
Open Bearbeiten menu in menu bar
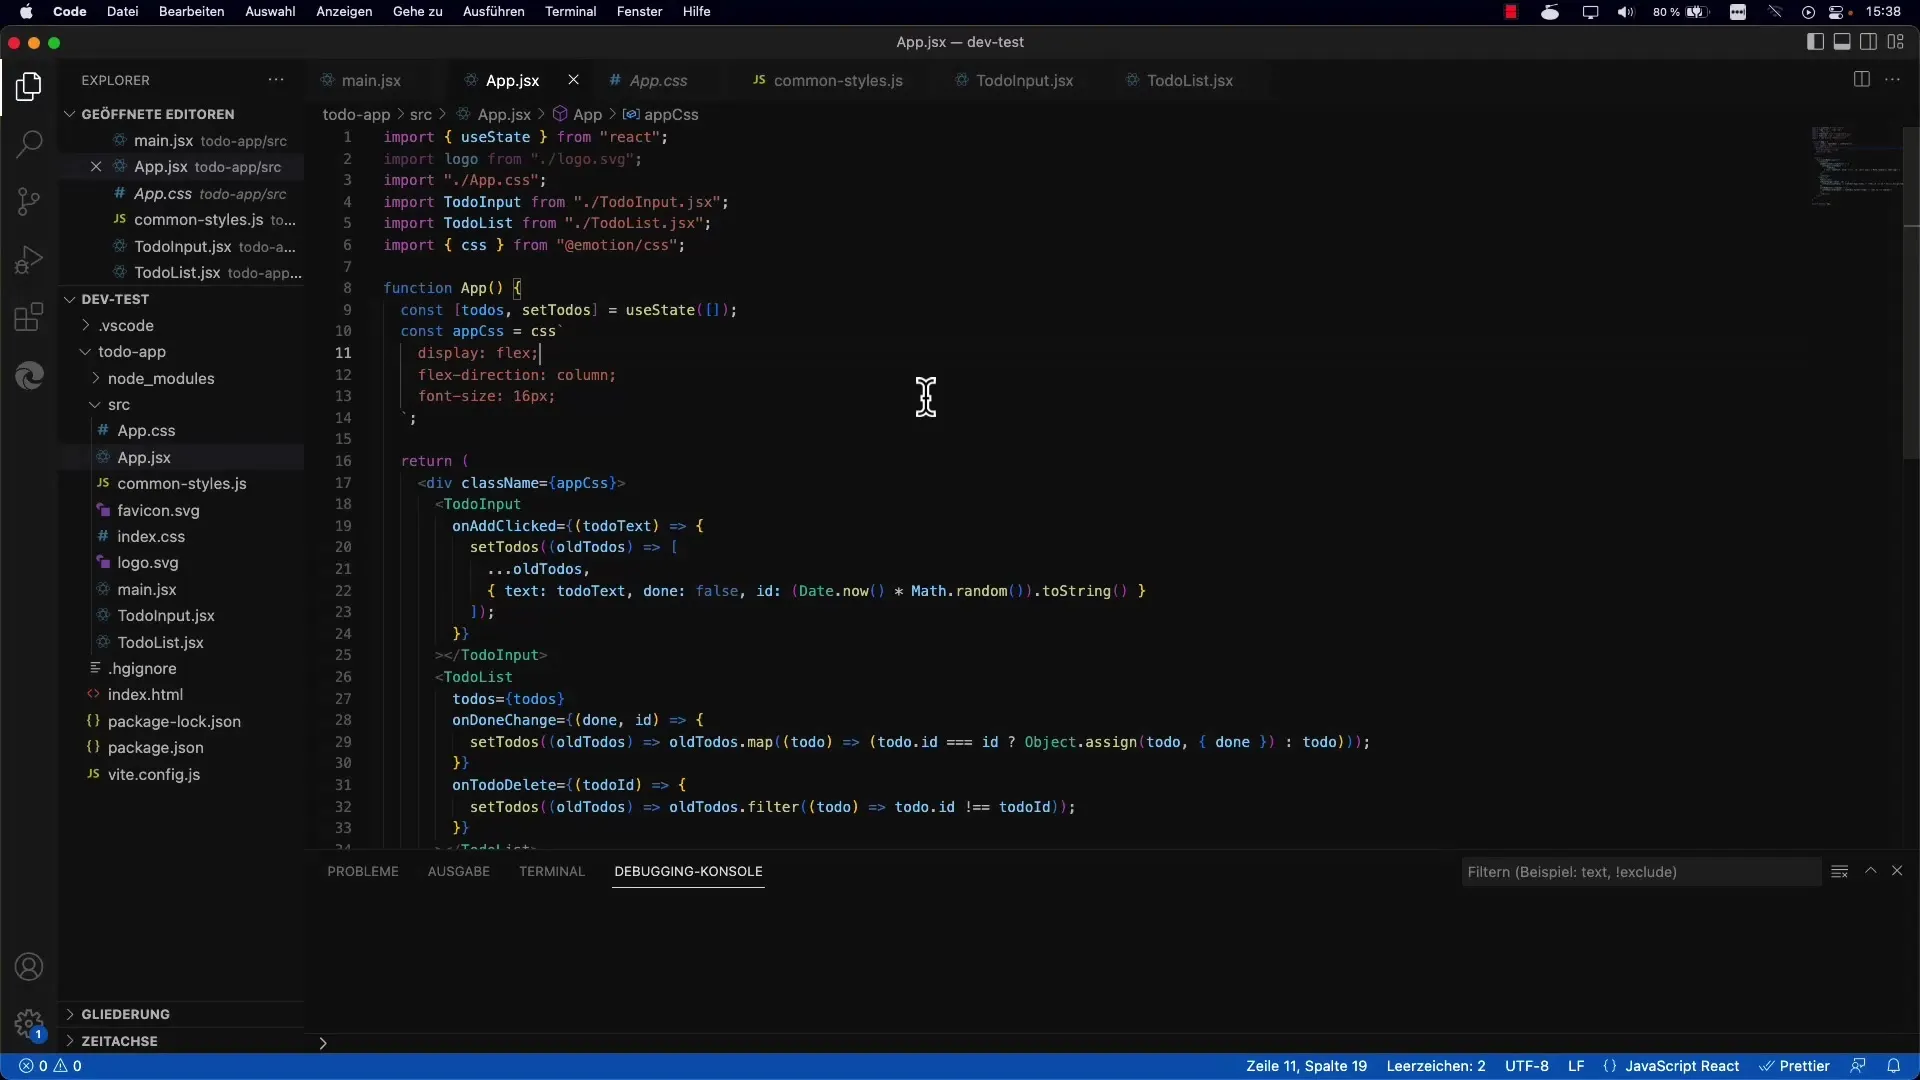pyautogui.click(x=191, y=12)
